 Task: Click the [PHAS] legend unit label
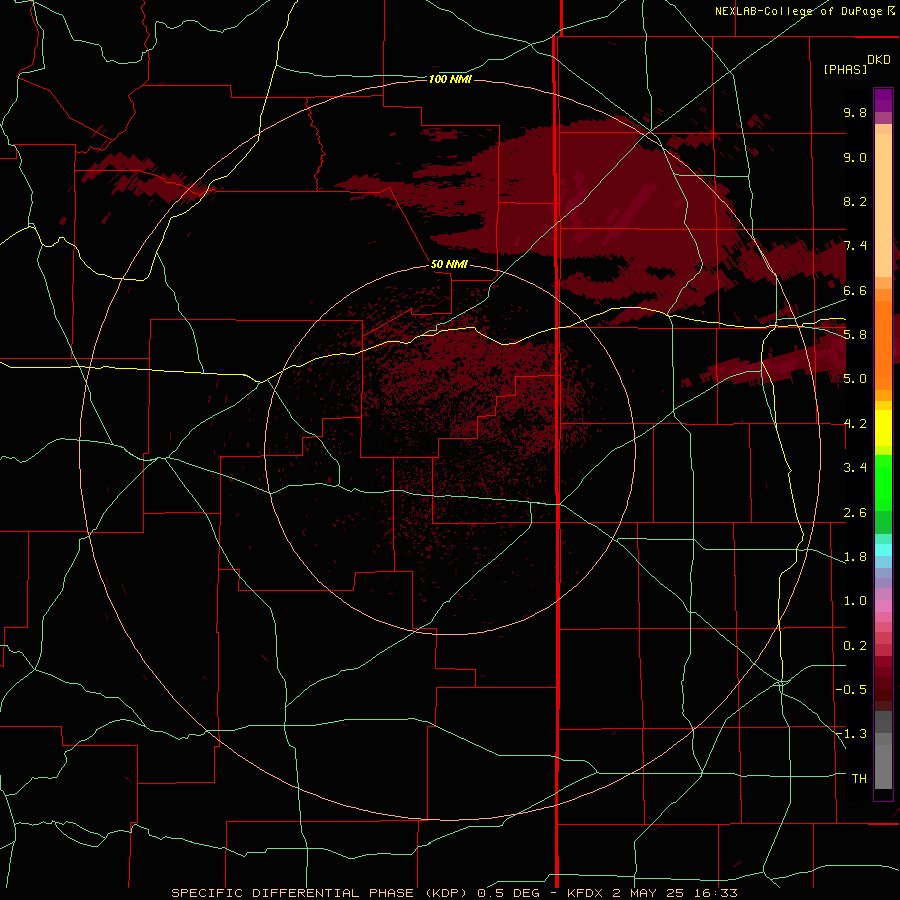pos(845,69)
